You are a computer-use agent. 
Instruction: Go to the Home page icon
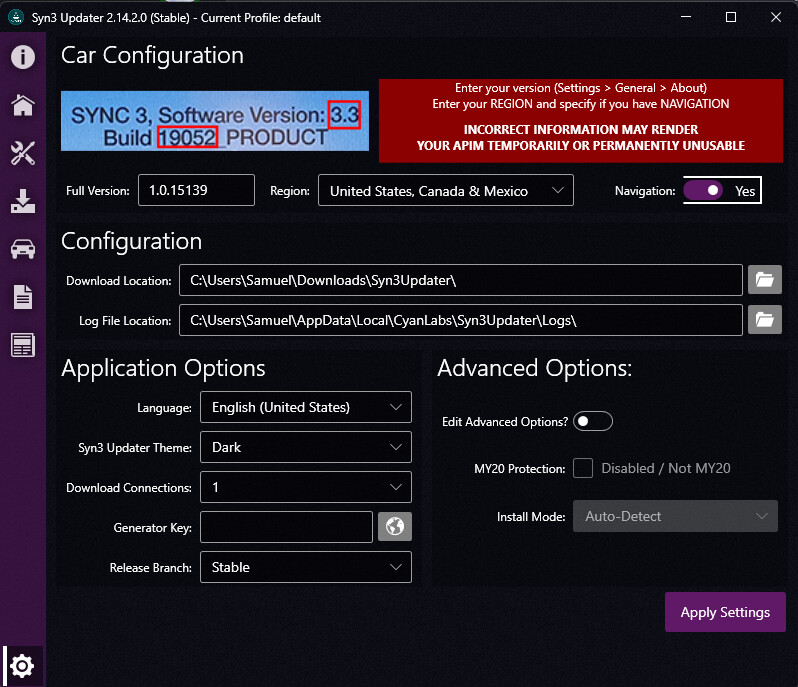point(22,105)
